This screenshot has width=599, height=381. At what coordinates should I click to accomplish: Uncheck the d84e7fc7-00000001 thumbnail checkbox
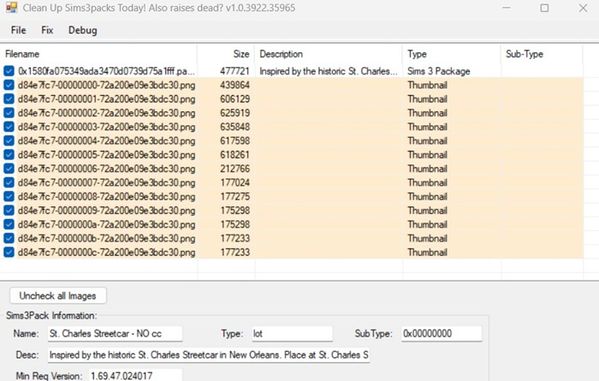coord(9,99)
